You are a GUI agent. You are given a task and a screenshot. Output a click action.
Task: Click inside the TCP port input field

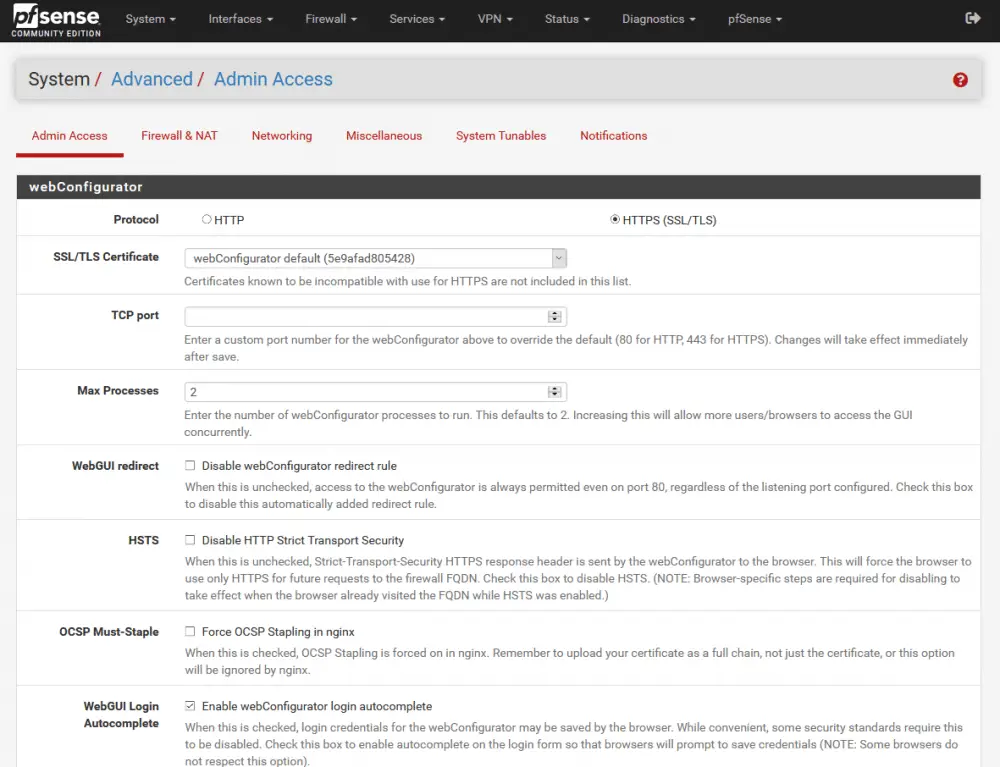coord(360,316)
